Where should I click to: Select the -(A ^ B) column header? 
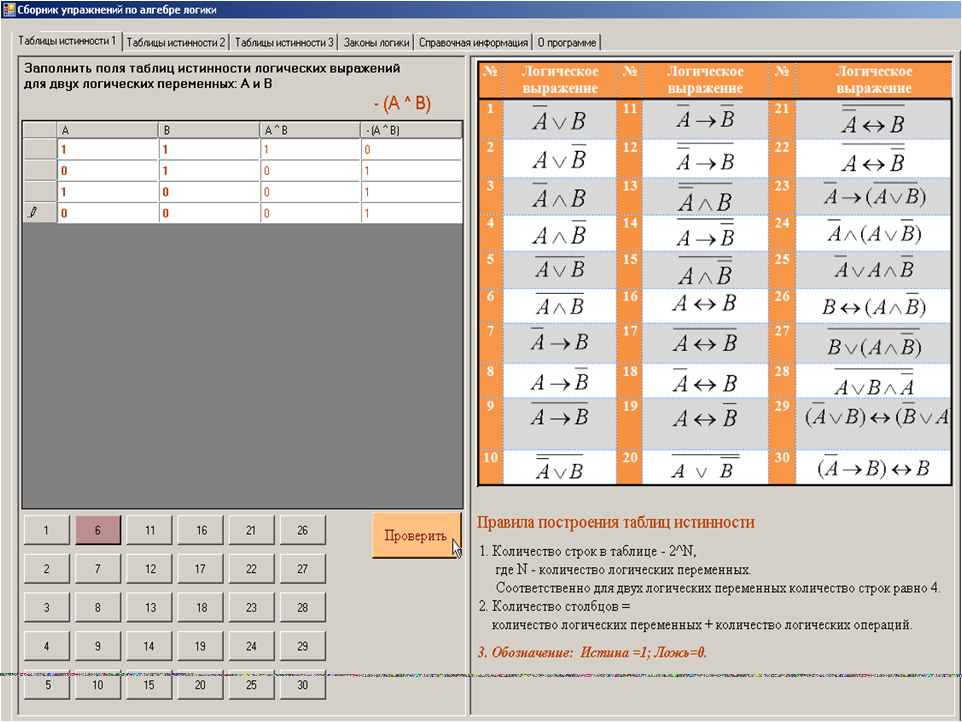411,130
